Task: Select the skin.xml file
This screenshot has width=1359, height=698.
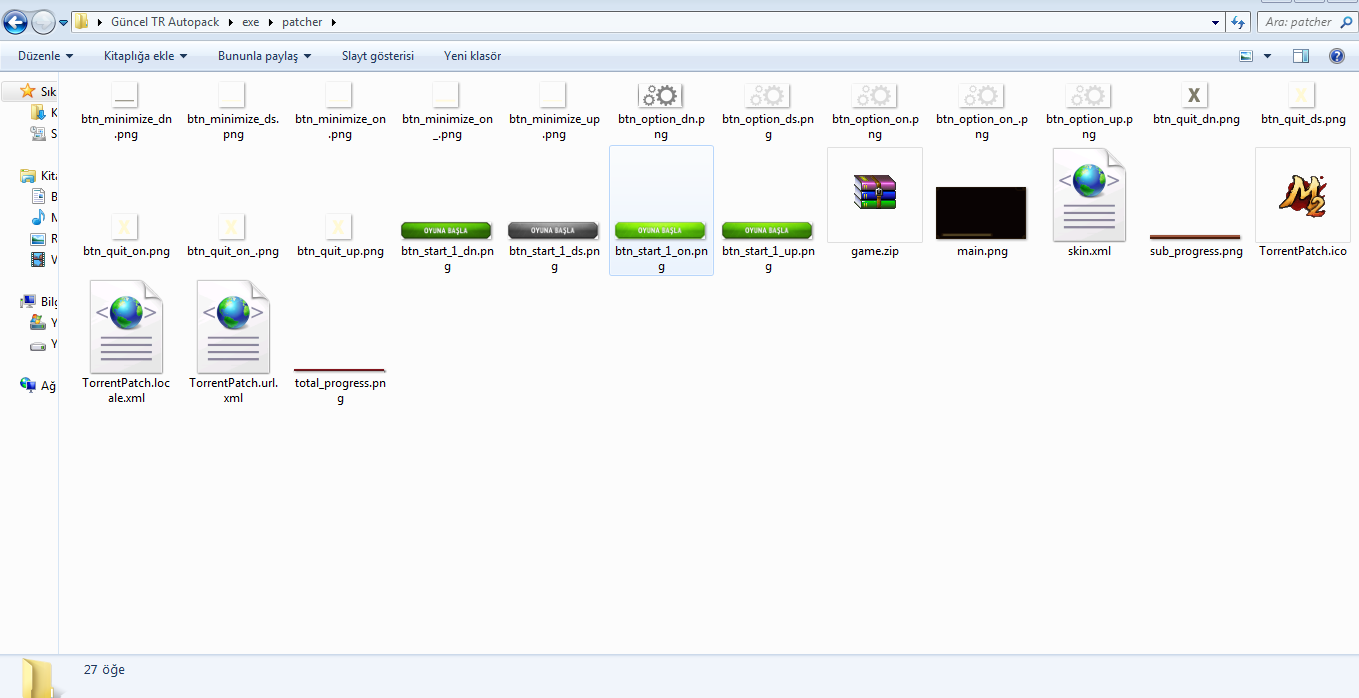Action: 1089,194
